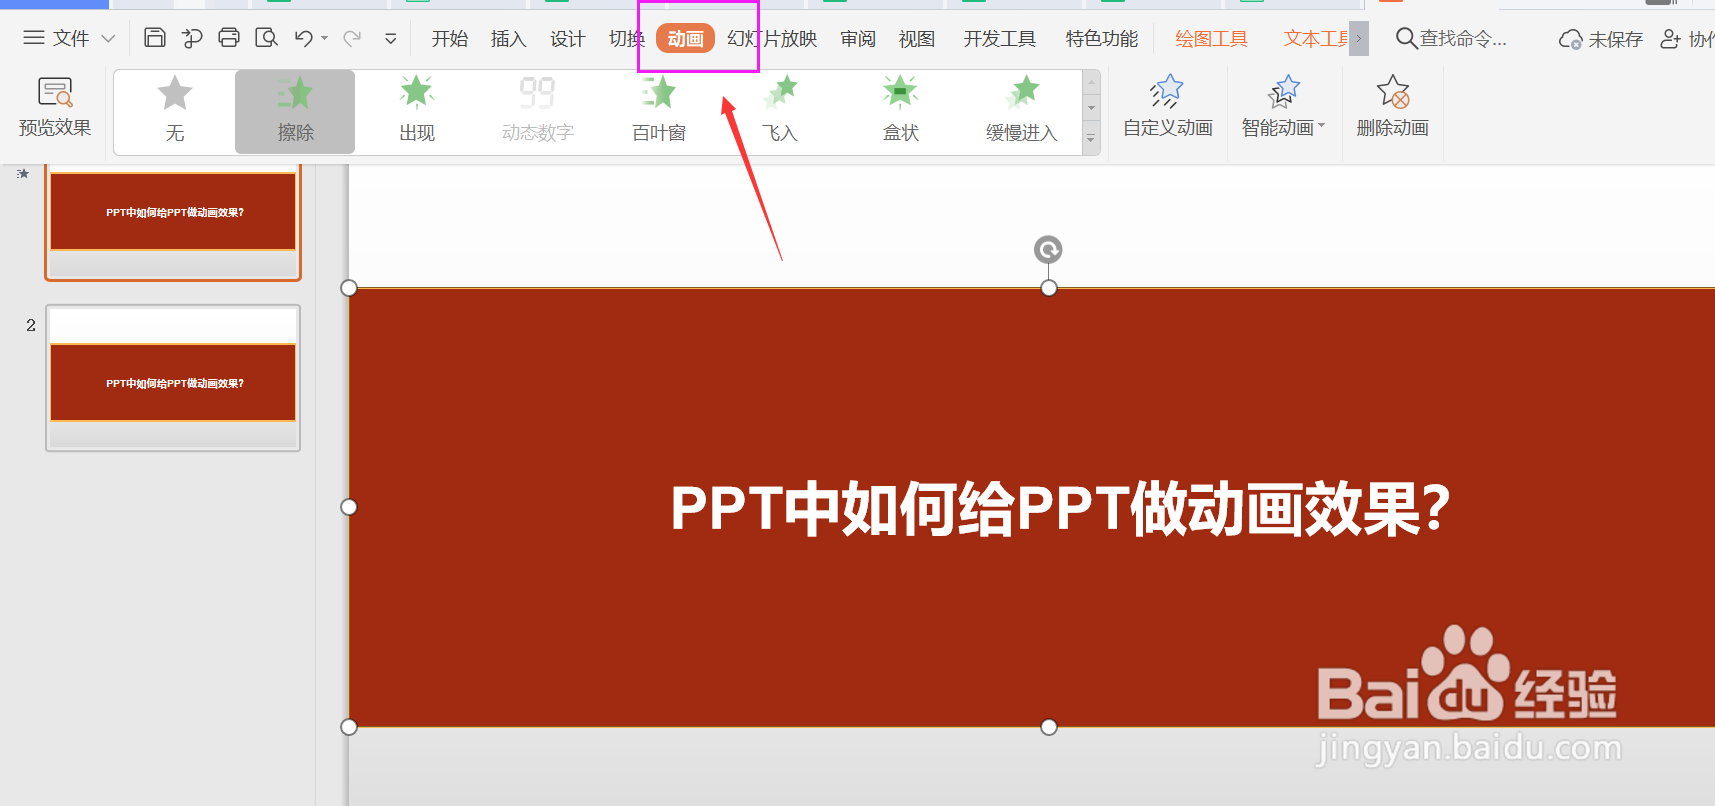This screenshot has height=806, width=1715.
Task: Click the Print icon
Action: point(229,38)
